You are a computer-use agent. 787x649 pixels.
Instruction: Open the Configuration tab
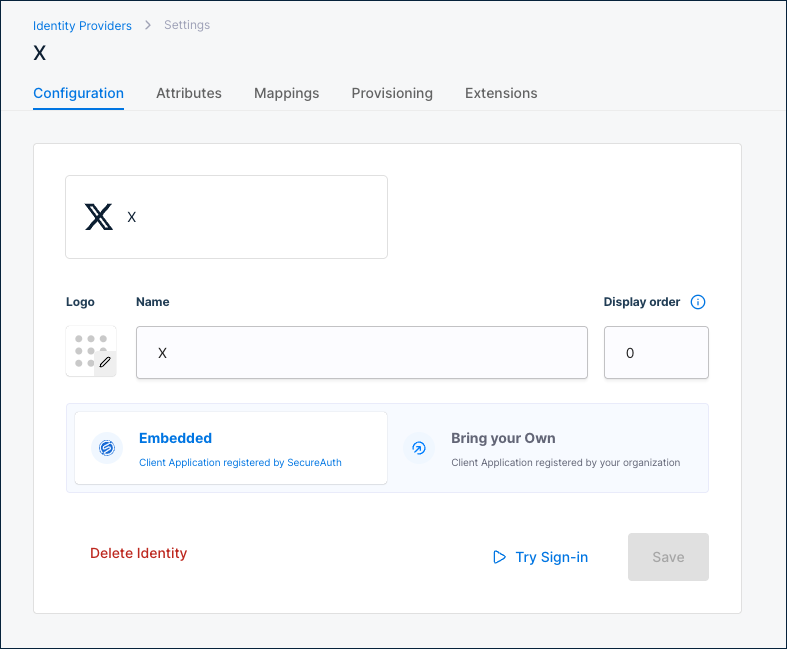pyautogui.click(x=78, y=93)
